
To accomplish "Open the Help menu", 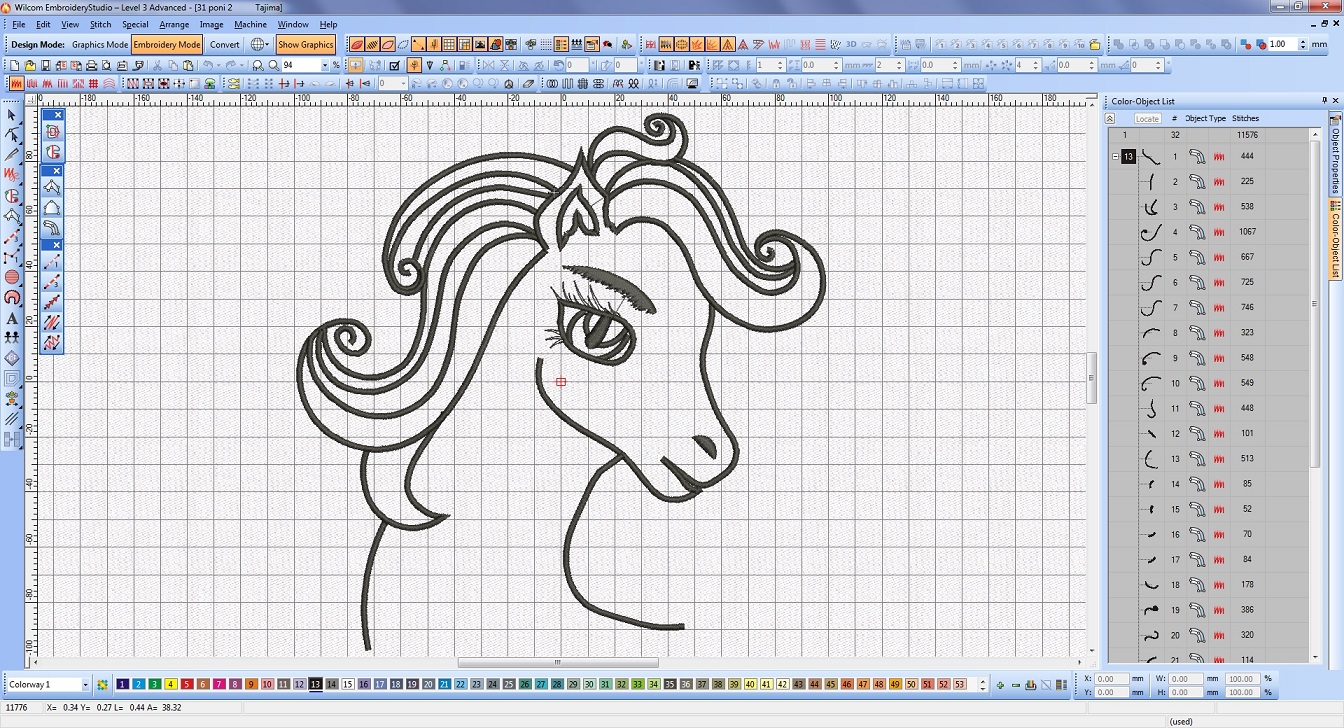I will 328,24.
